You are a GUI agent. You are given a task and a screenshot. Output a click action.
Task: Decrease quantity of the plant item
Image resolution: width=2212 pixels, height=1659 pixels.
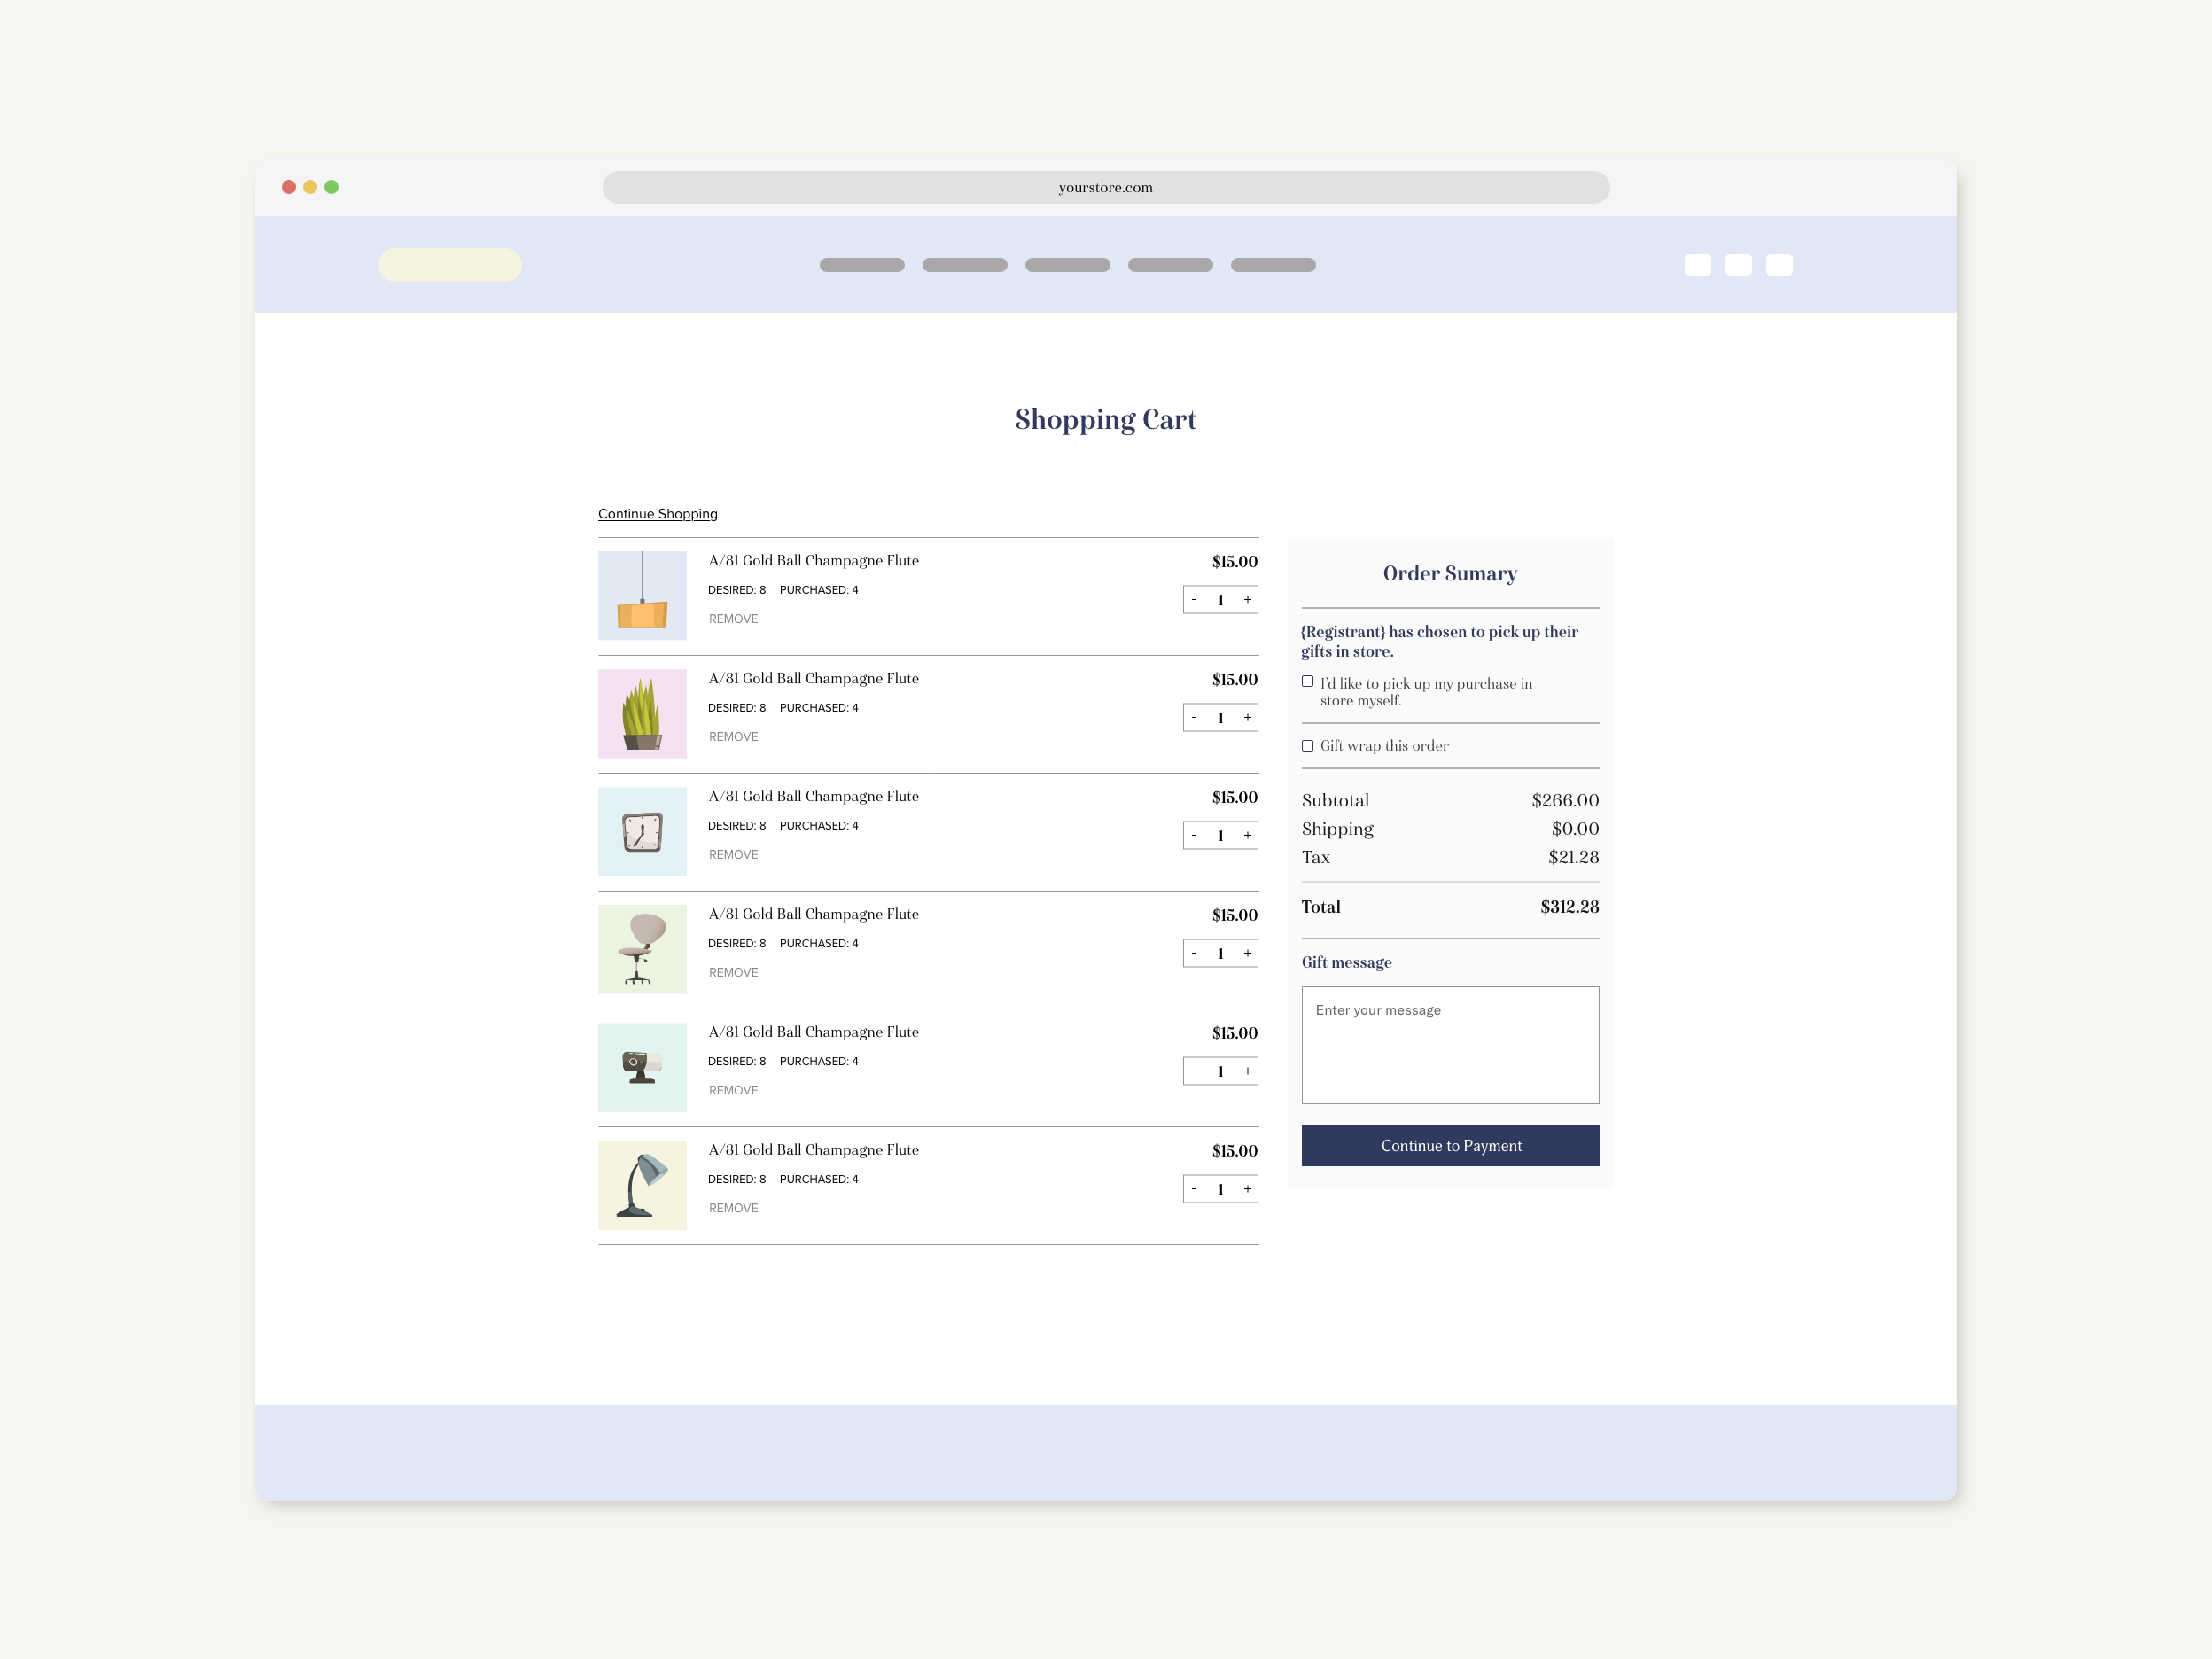point(1193,717)
